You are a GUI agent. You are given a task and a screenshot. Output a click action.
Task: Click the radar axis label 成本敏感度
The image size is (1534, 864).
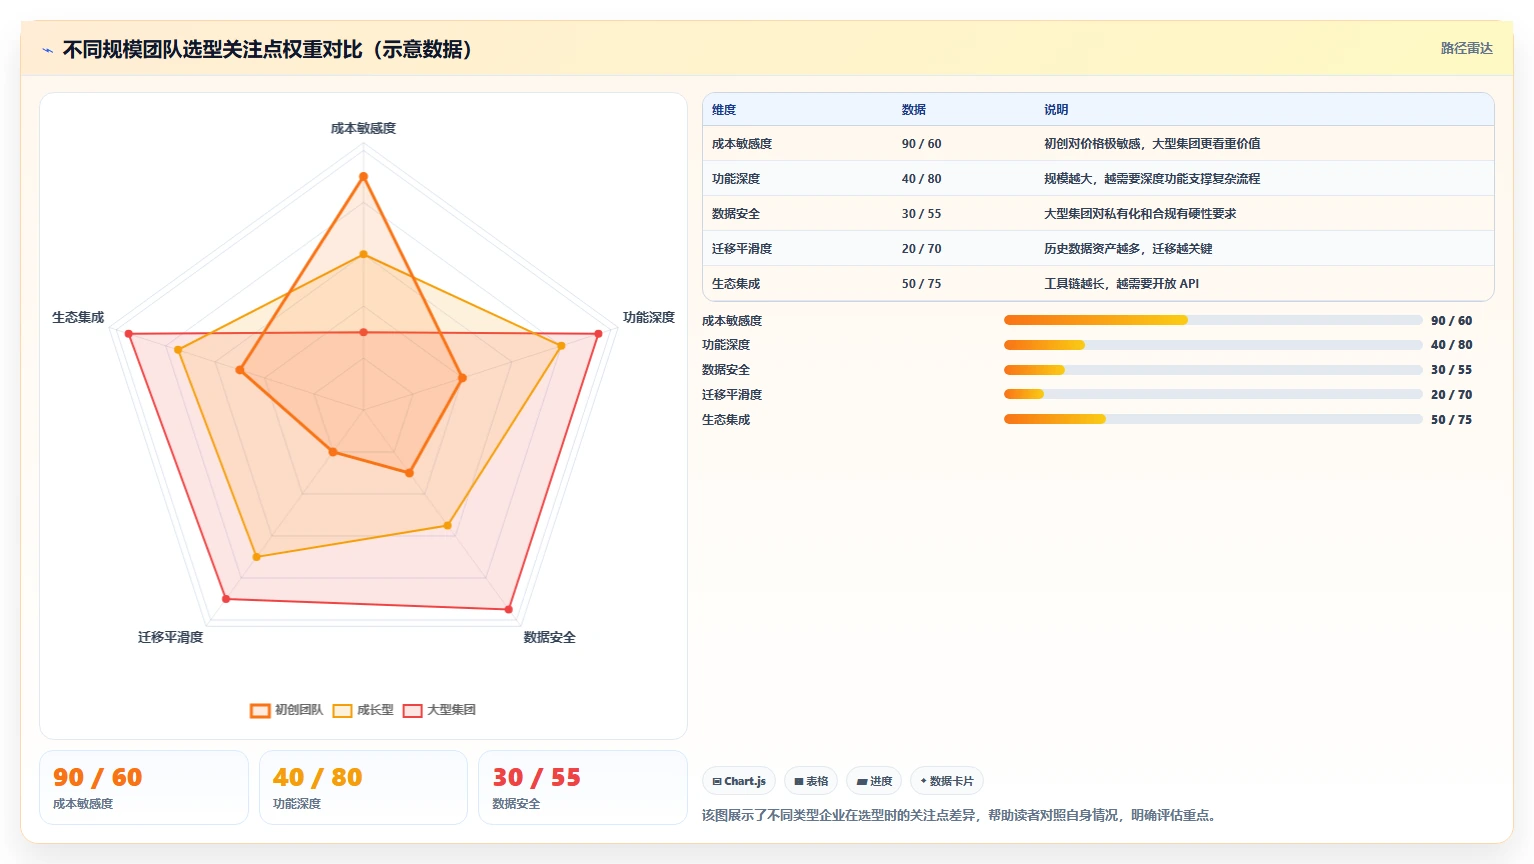[x=363, y=128]
